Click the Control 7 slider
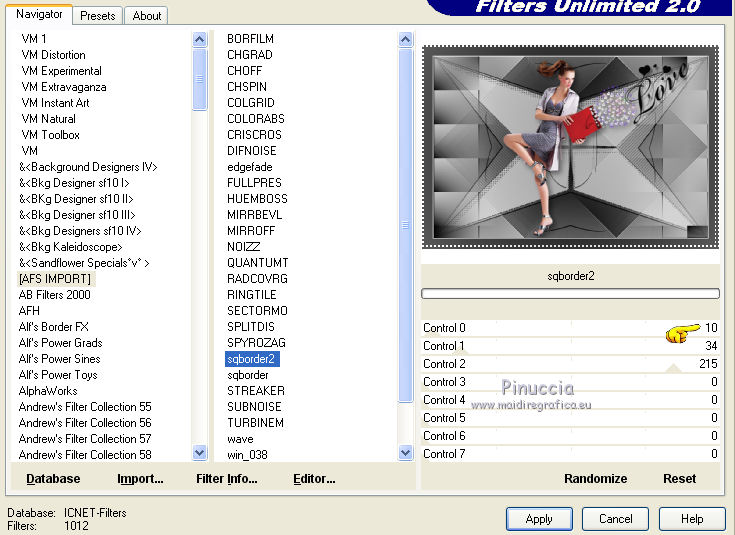Screen dimensions: 735x535 [x=570, y=453]
